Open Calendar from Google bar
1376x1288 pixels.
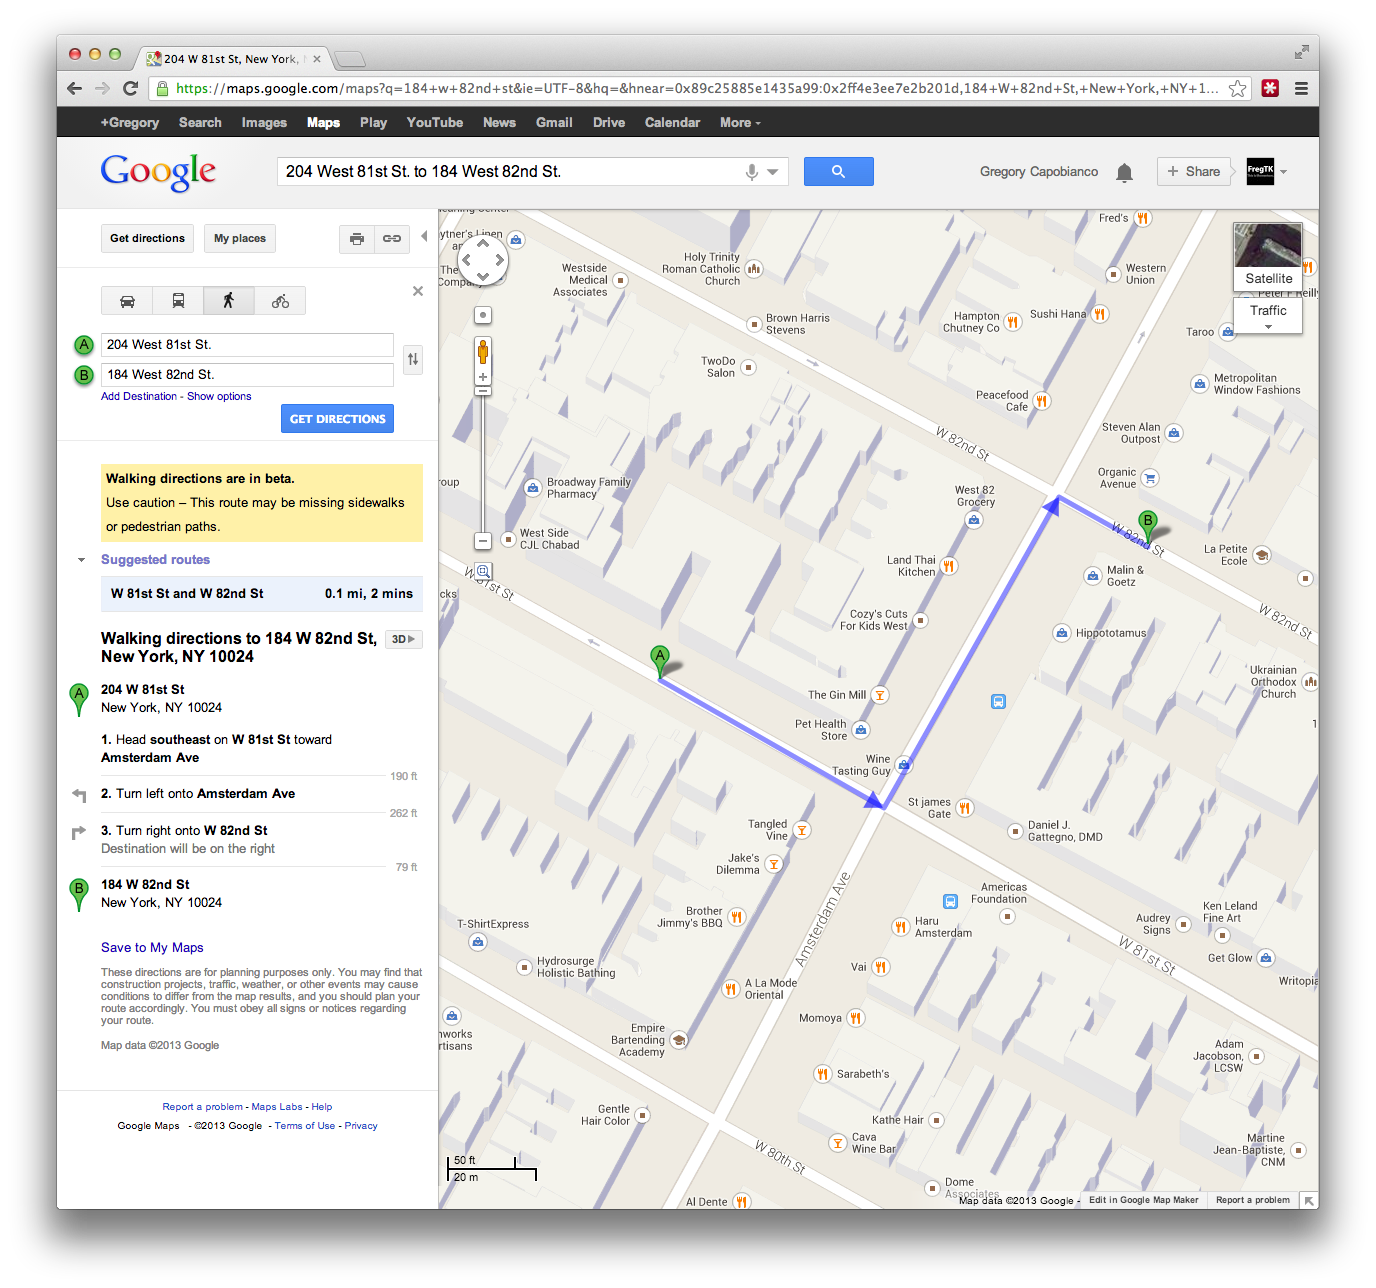(x=672, y=123)
